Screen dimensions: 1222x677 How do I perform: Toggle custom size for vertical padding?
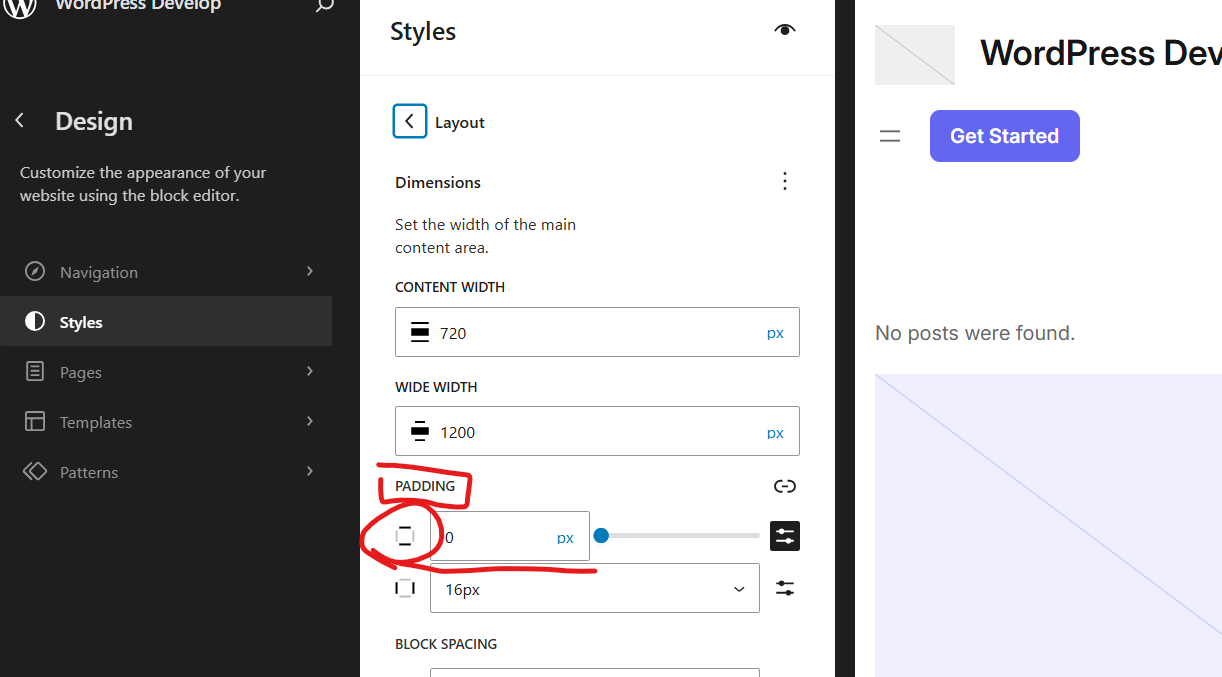click(785, 536)
